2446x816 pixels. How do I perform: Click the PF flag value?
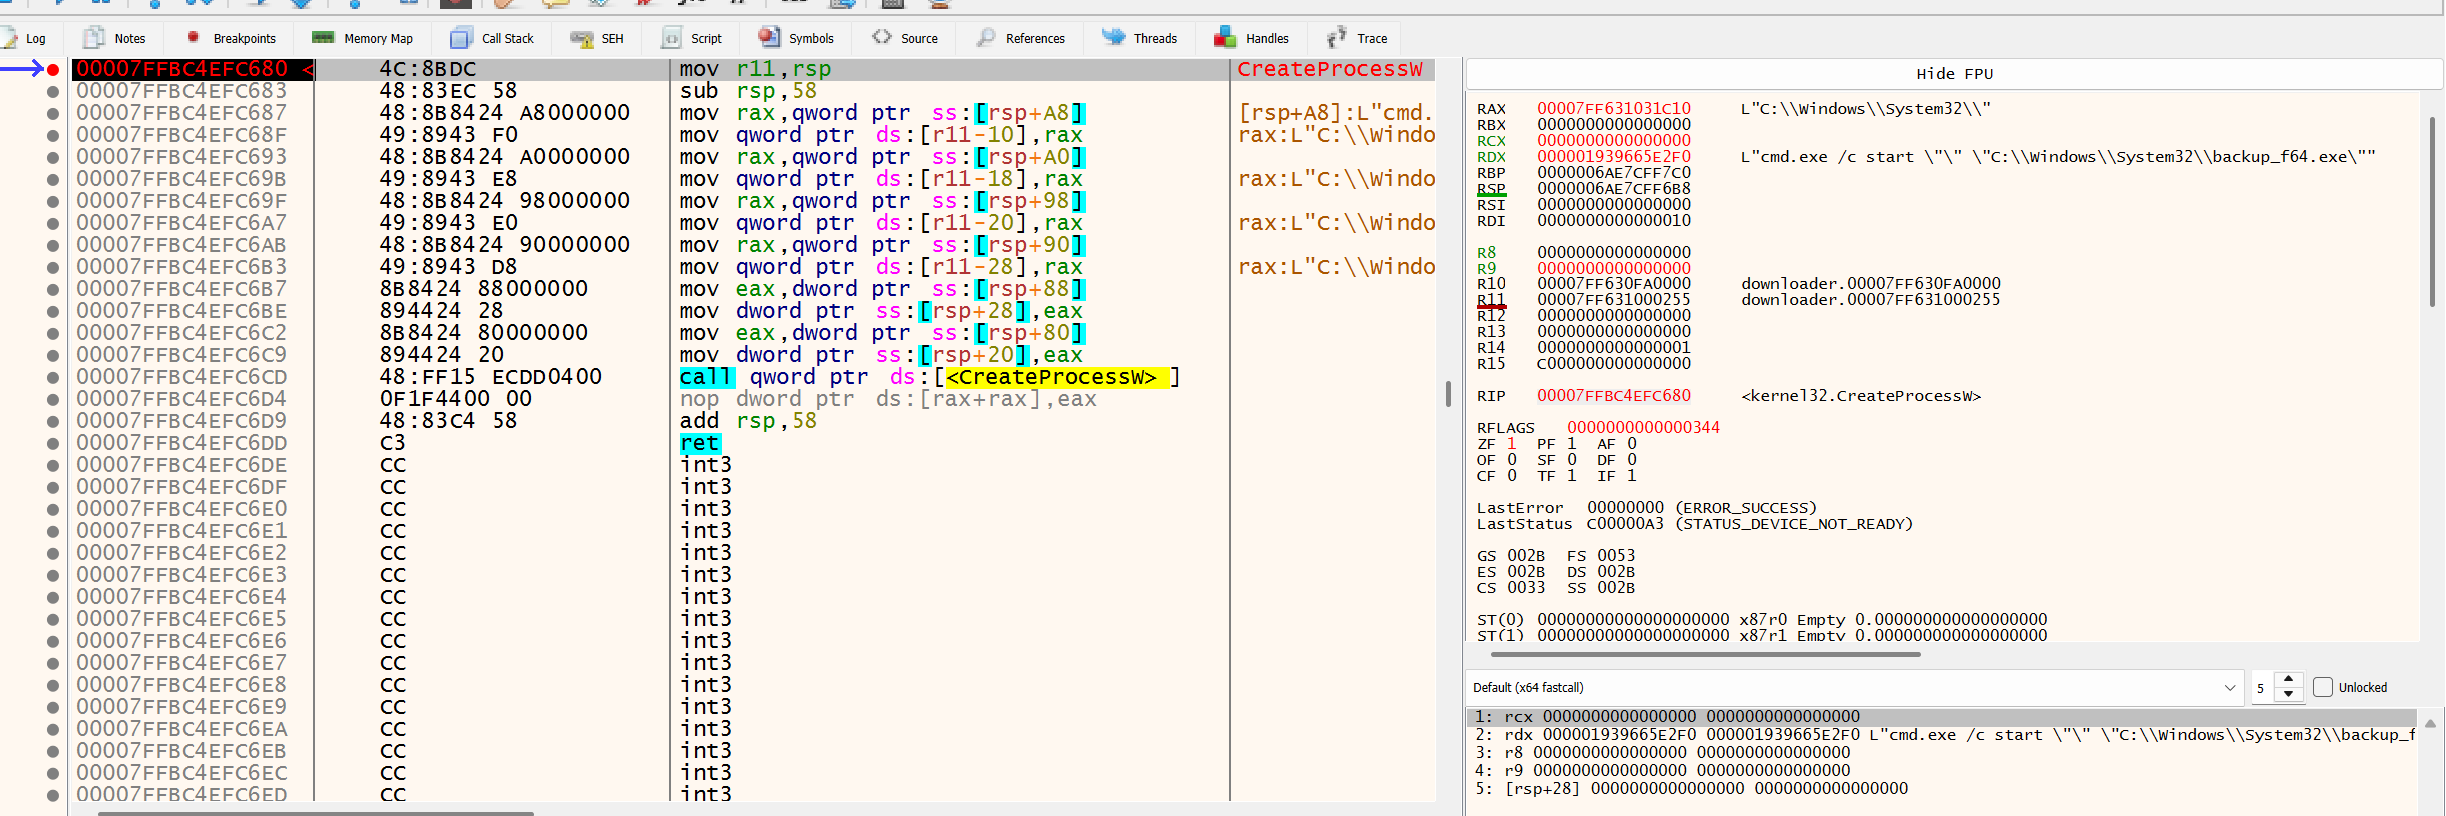pyautogui.click(x=1571, y=444)
